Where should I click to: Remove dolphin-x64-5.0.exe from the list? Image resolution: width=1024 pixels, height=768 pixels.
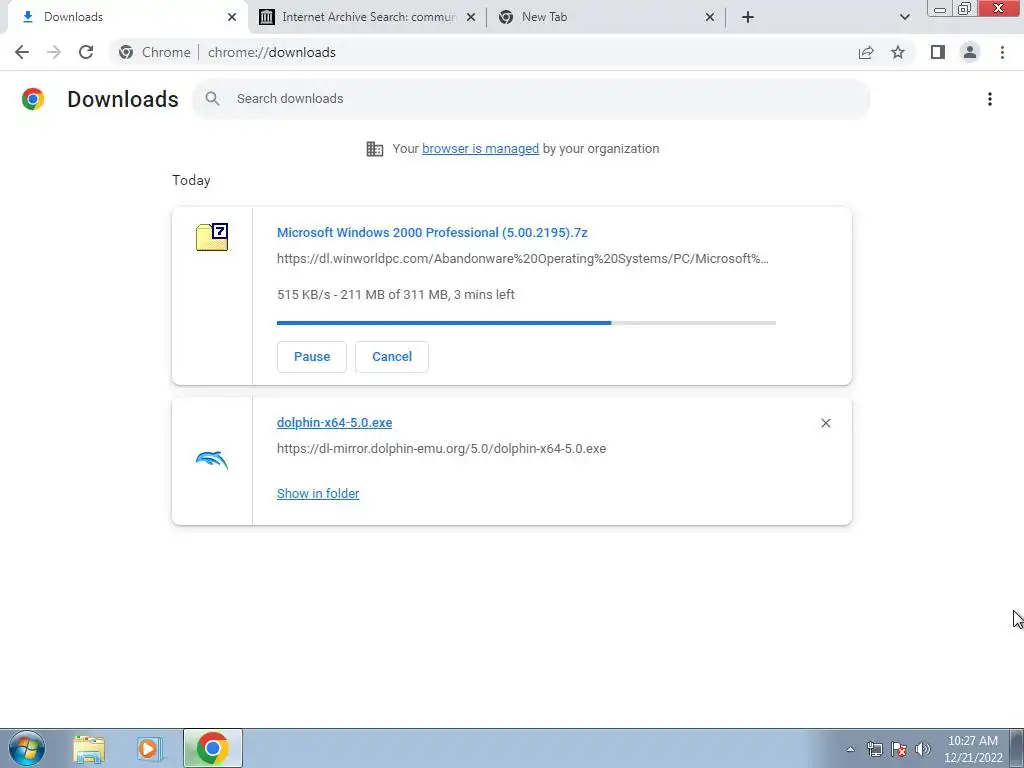[825, 423]
